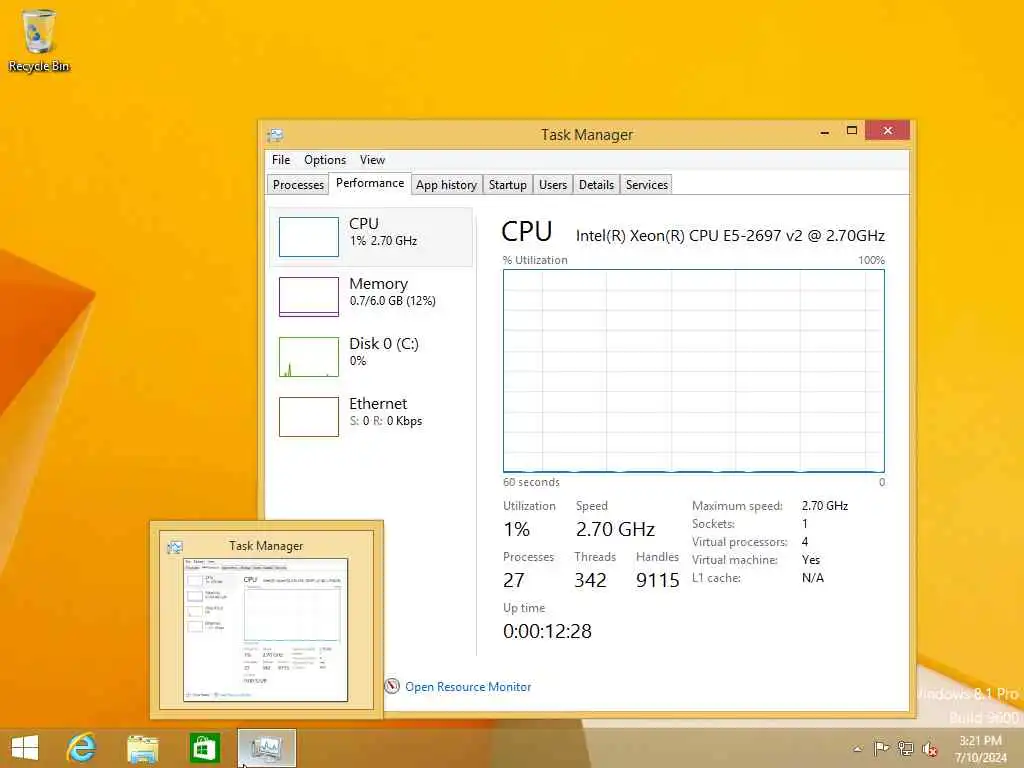Click the % Utilization graph label

[x=535, y=260]
